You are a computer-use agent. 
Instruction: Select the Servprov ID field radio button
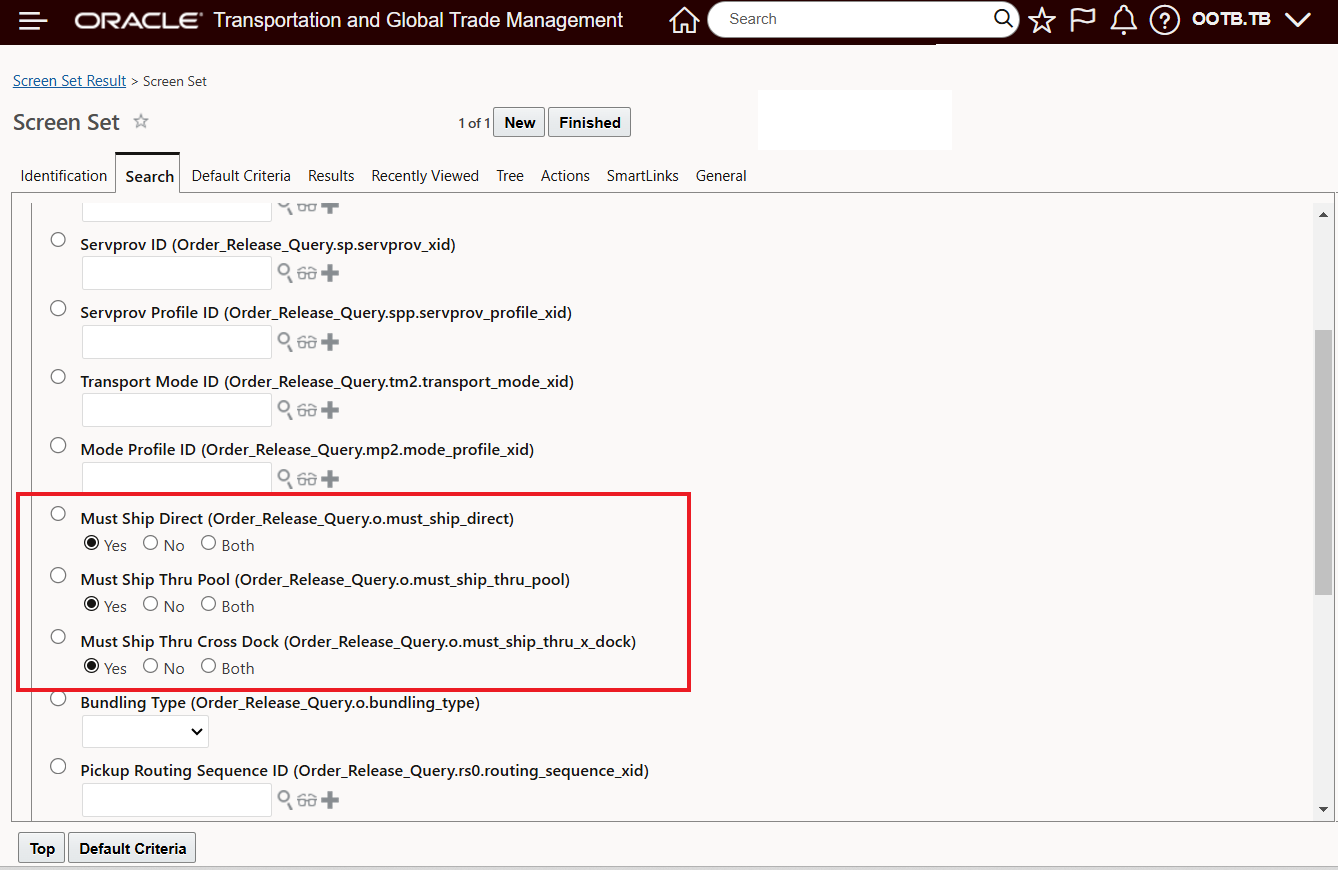58,240
